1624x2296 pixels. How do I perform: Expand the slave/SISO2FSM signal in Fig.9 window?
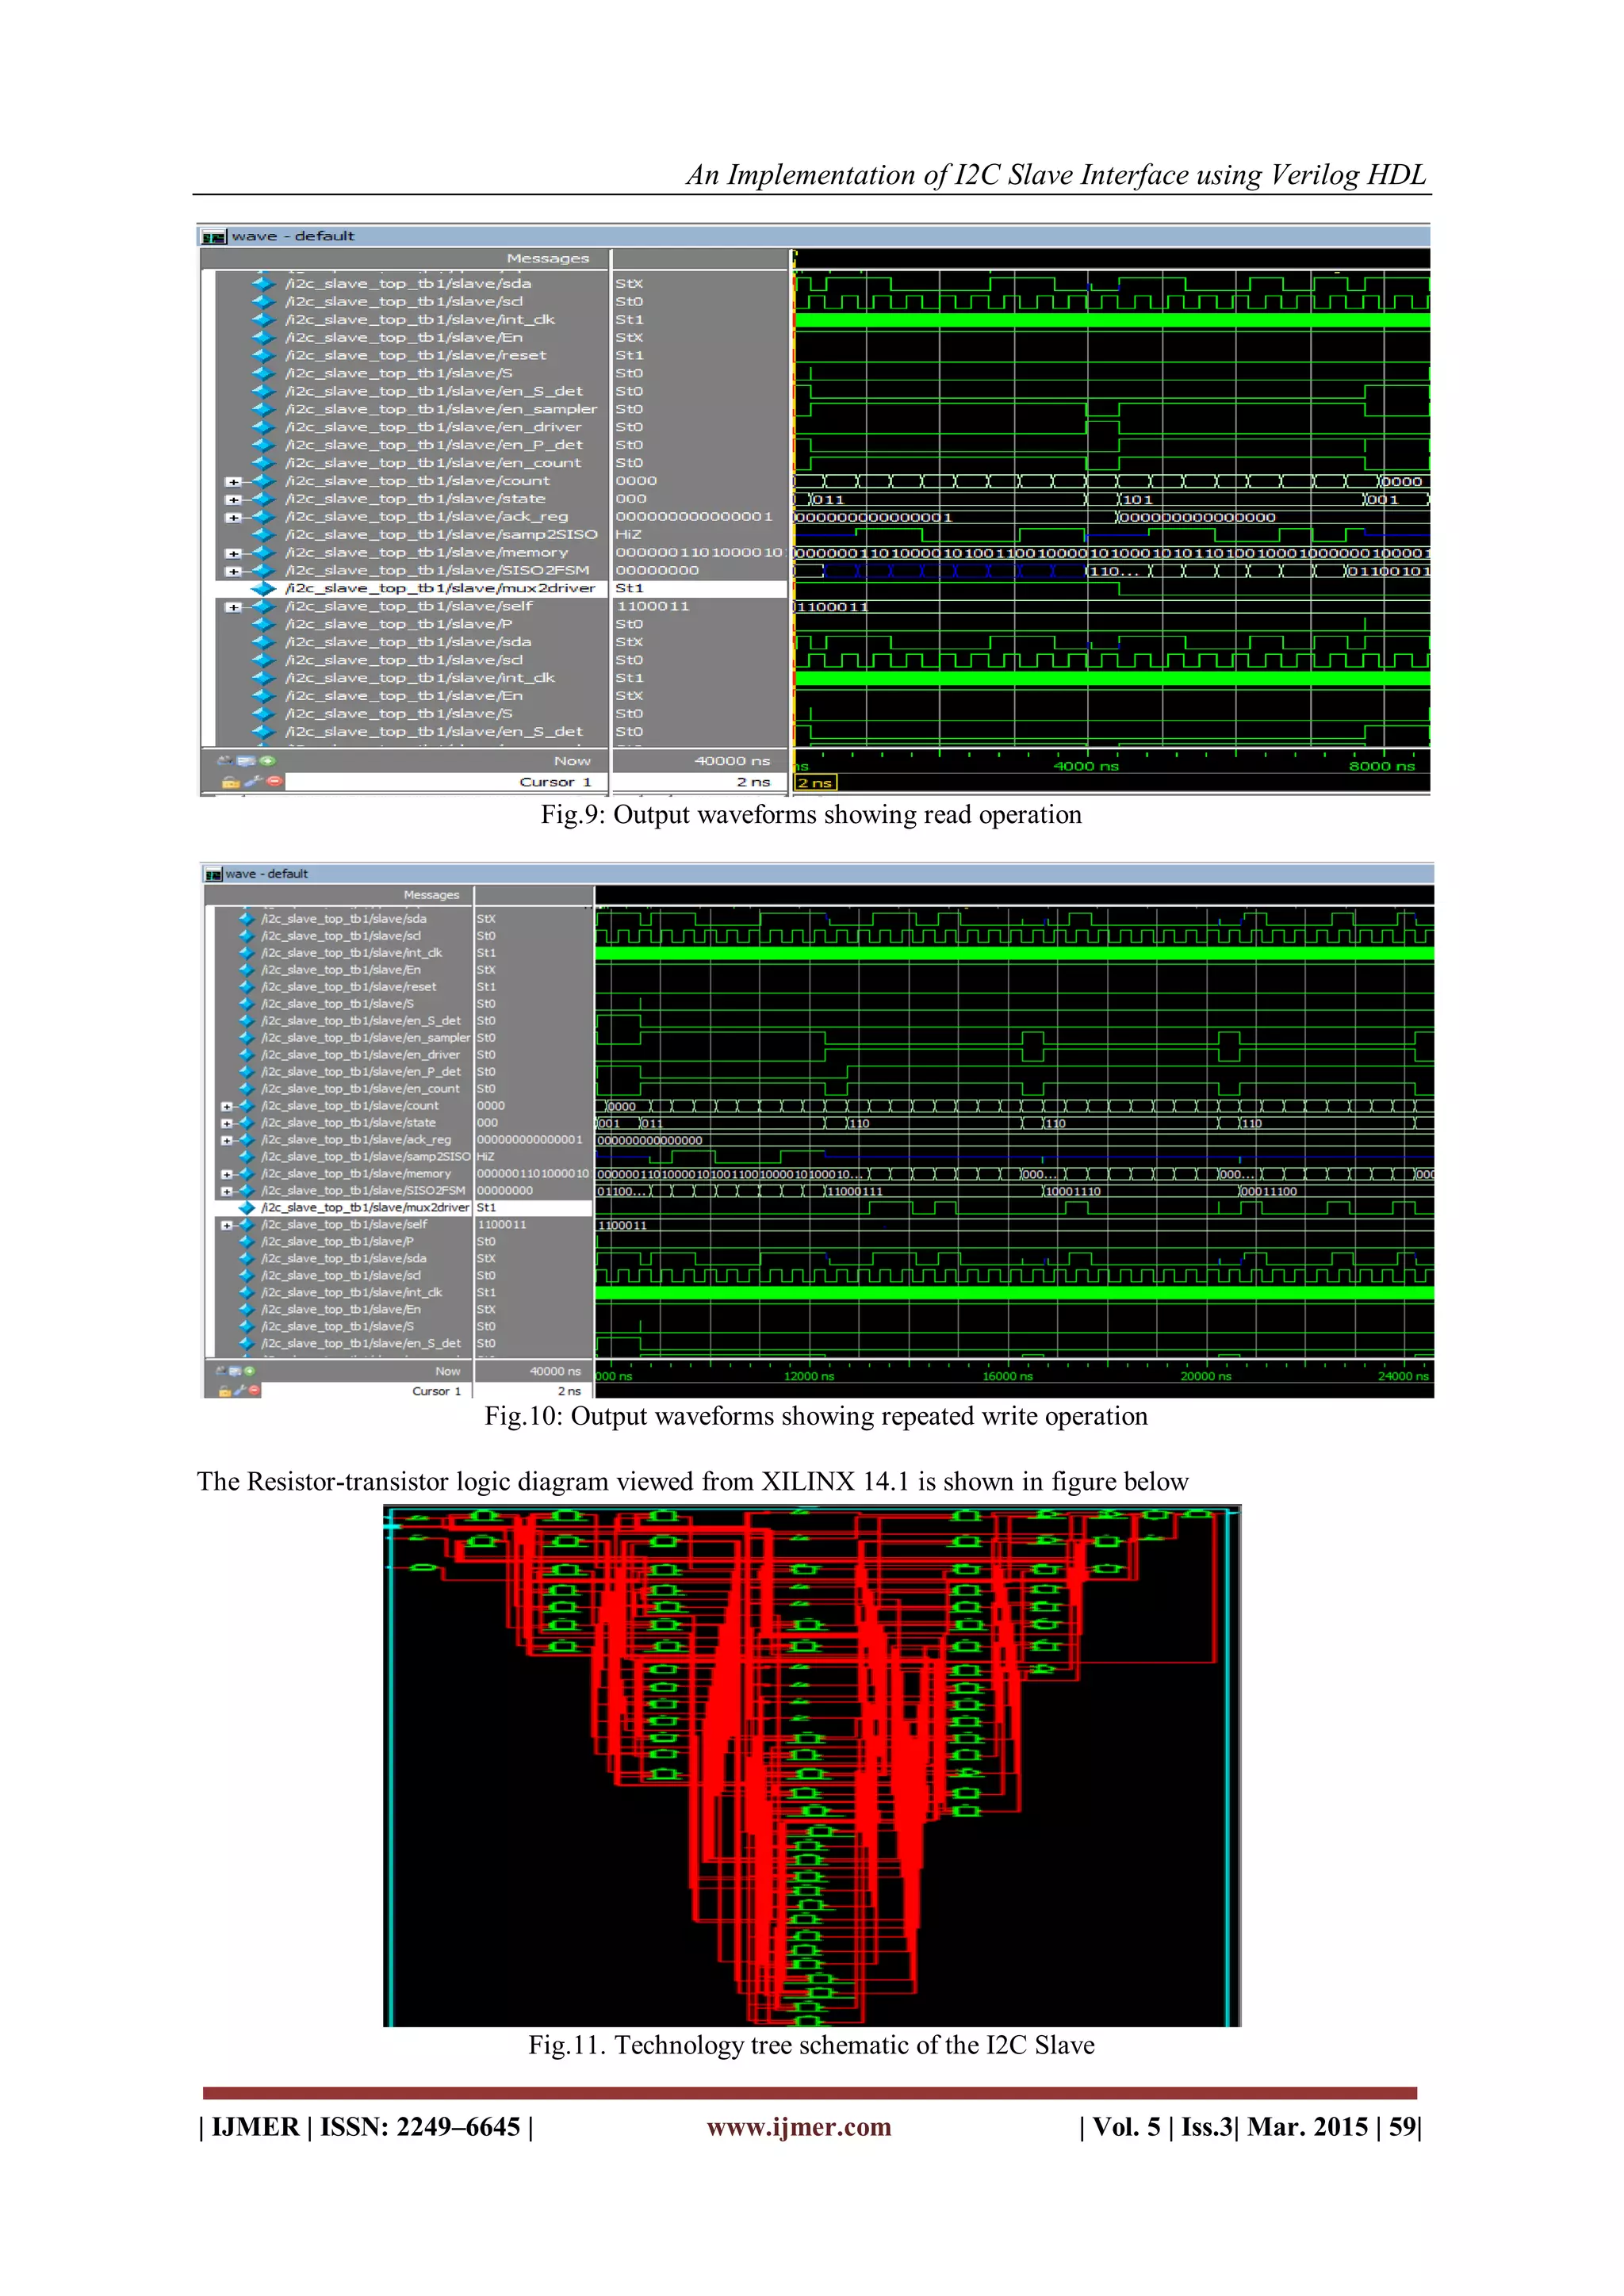tap(233, 571)
